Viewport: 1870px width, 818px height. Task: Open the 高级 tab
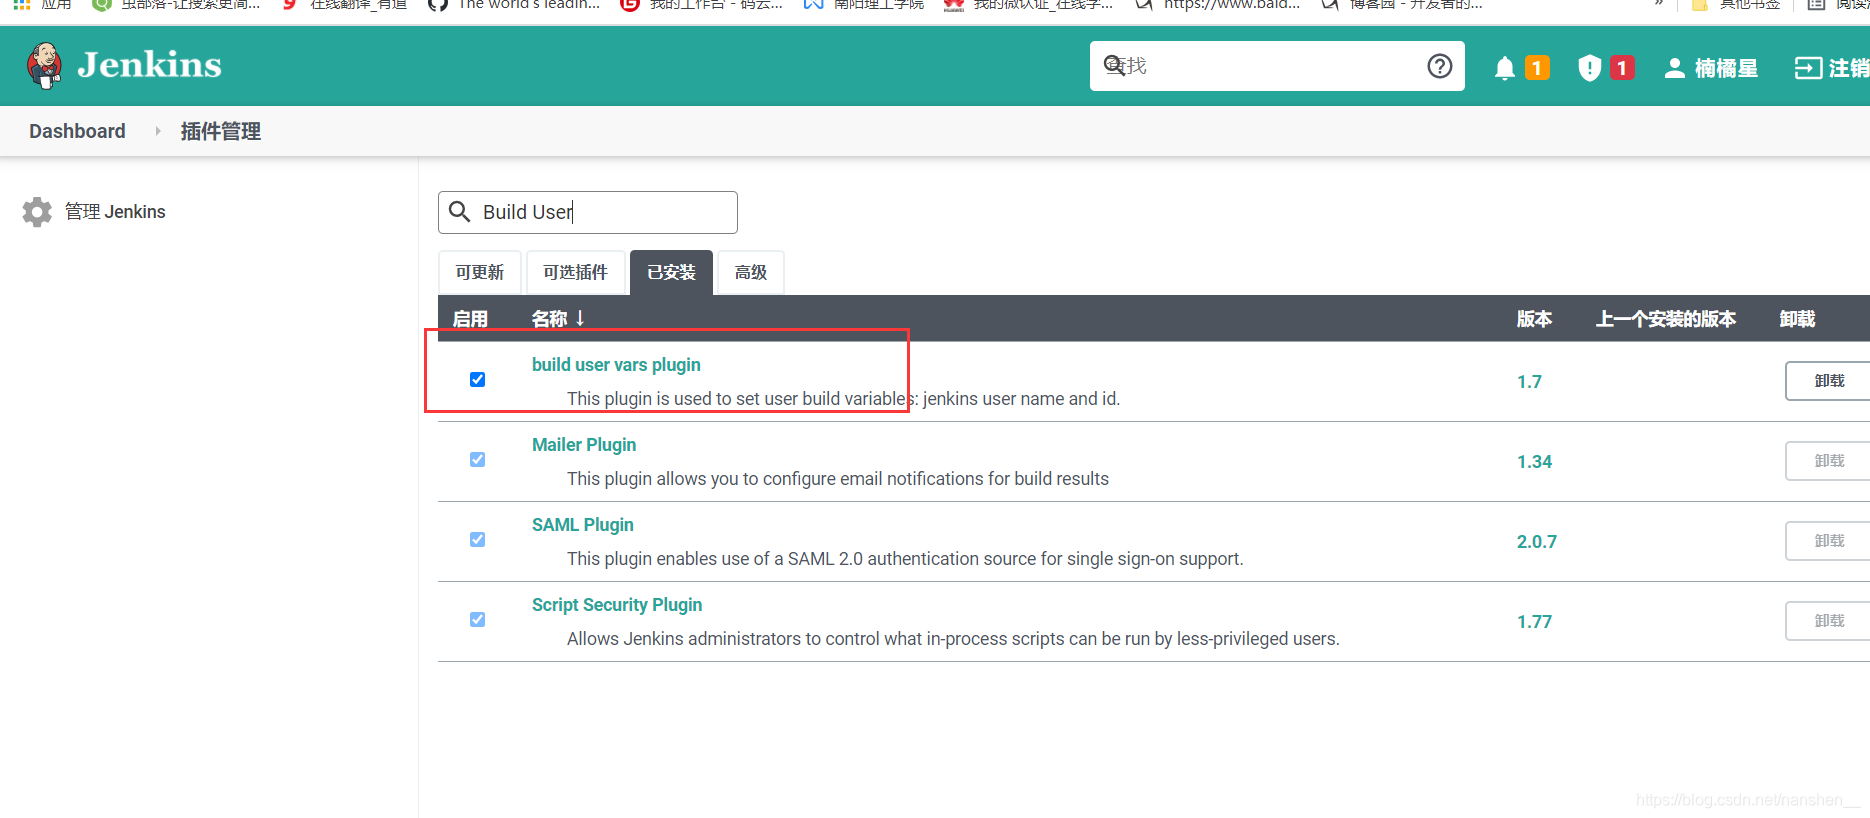tap(751, 272)
